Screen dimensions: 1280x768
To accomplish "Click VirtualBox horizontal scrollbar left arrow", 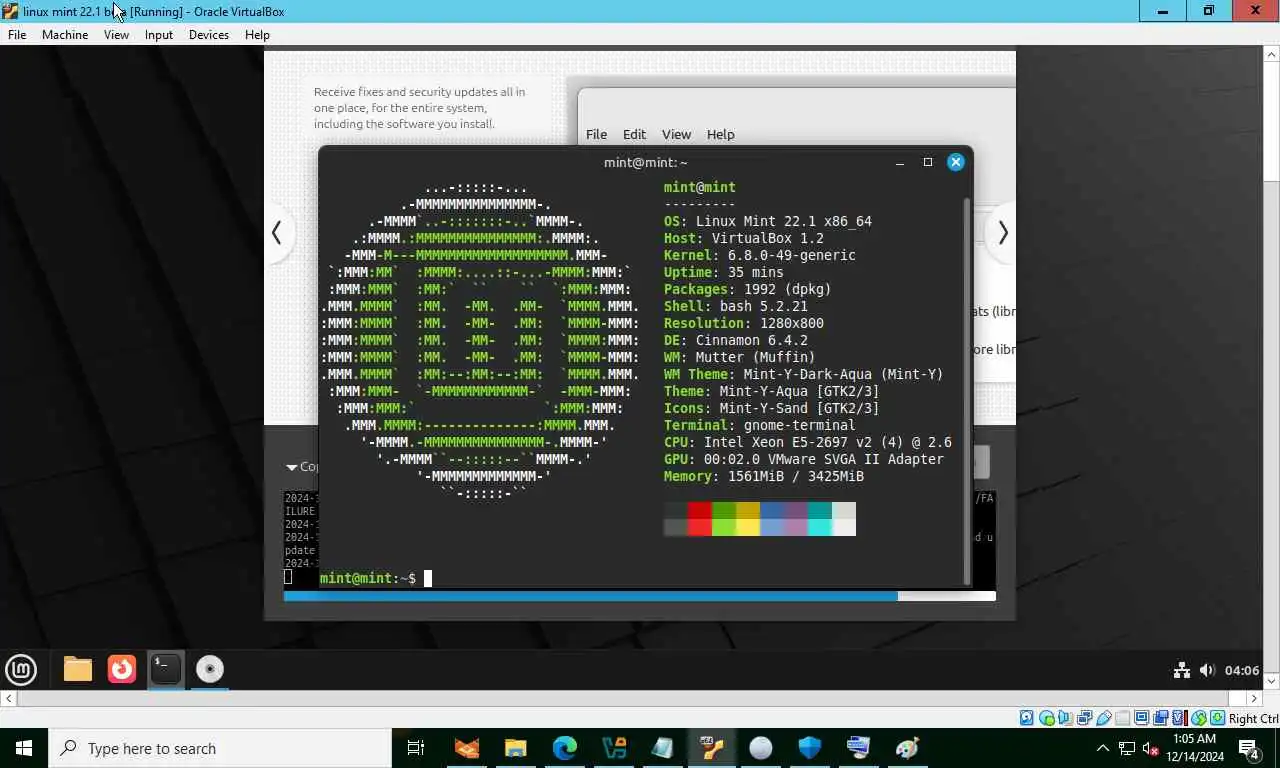I will tap(9, 698).
